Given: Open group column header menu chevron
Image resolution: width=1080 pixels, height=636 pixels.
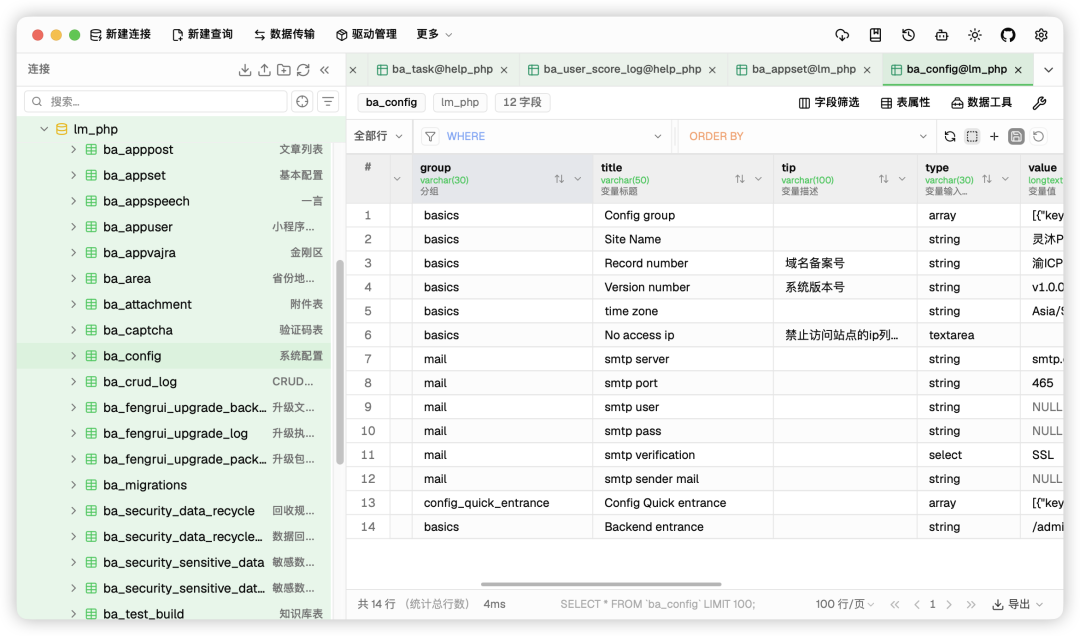Looking at the screenshot, I should click(x=578, y=179).
